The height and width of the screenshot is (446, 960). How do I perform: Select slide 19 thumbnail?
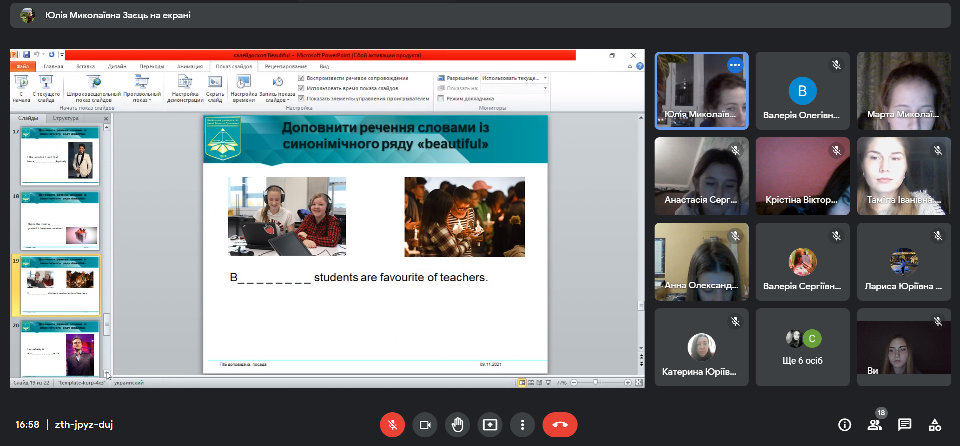click(60, 285)
